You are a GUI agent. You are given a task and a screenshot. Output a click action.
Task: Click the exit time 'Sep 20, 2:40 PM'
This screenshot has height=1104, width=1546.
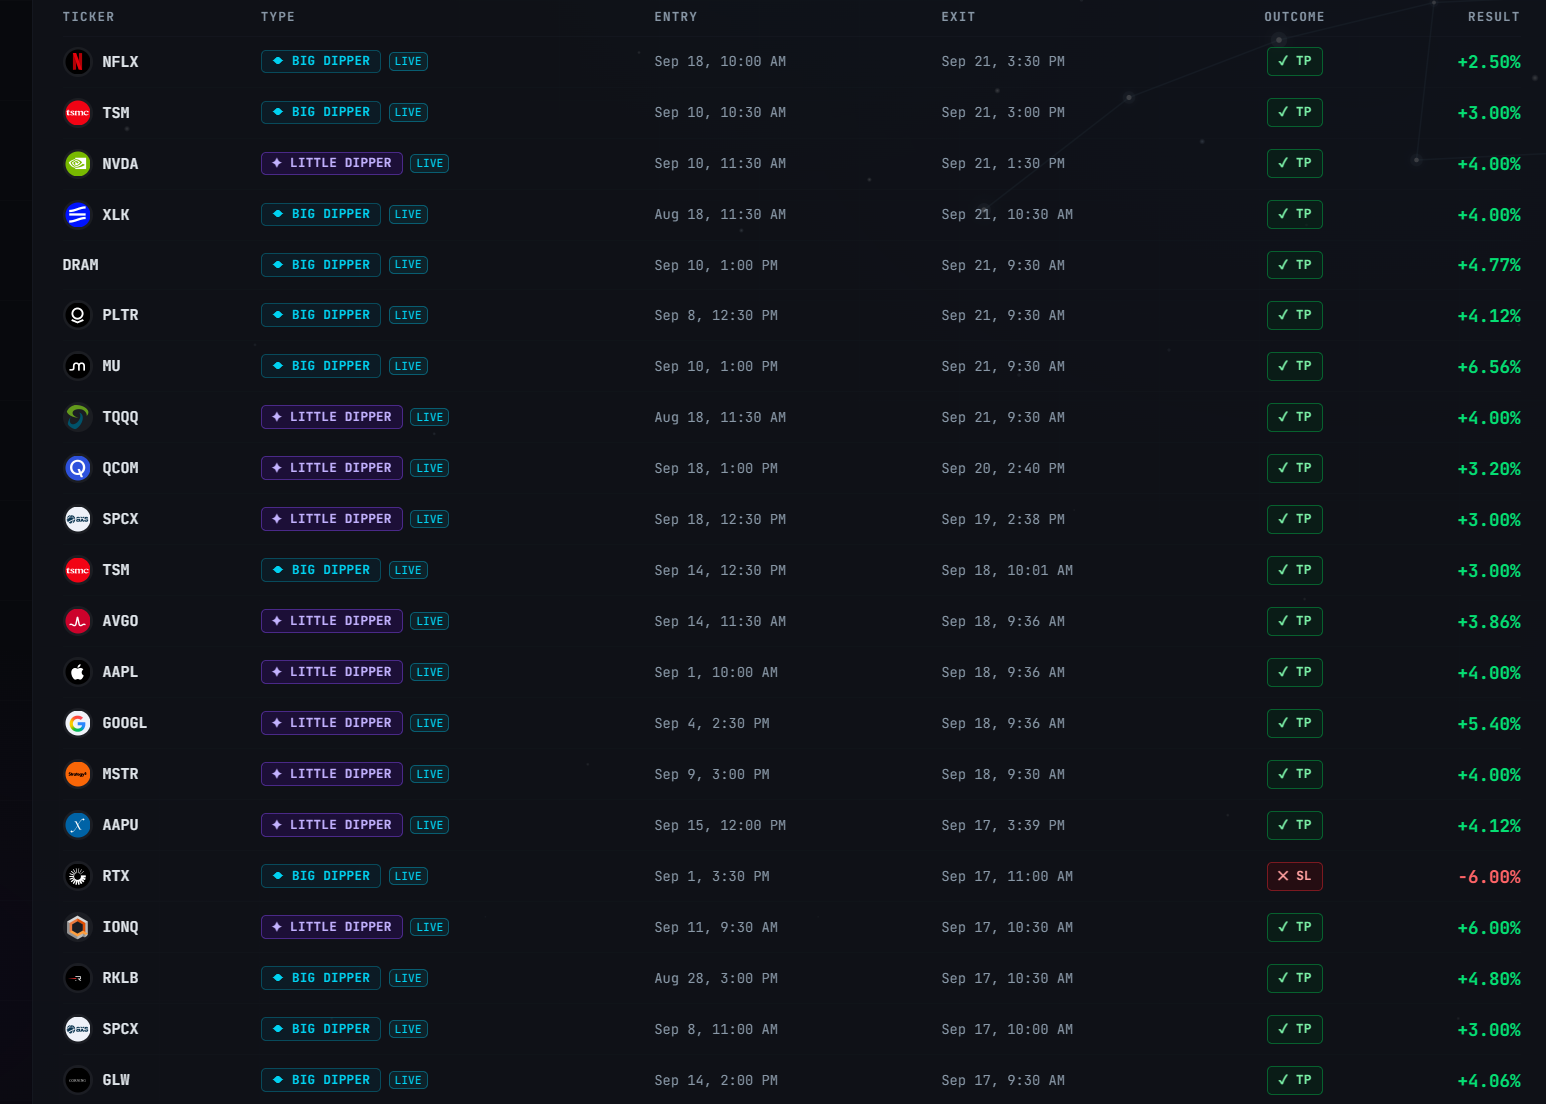[1003, 468]
